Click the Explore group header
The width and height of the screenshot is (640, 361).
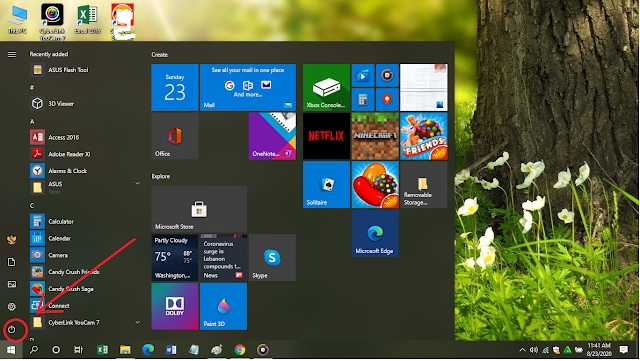tap(161, 176)
